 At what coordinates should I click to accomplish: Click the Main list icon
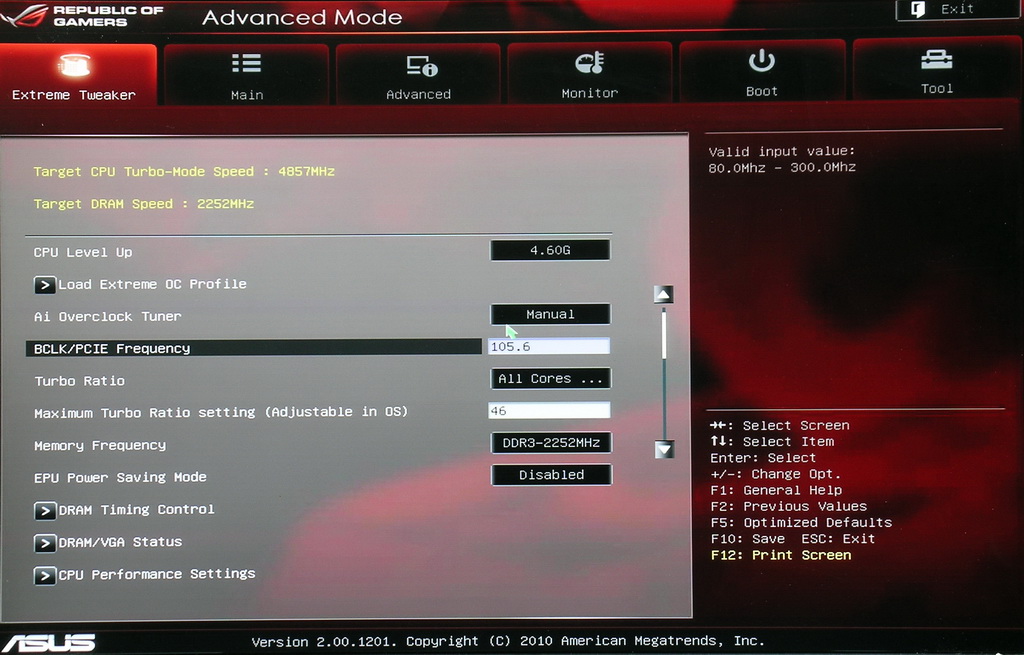pyautogui.click(x=247, y=64)
